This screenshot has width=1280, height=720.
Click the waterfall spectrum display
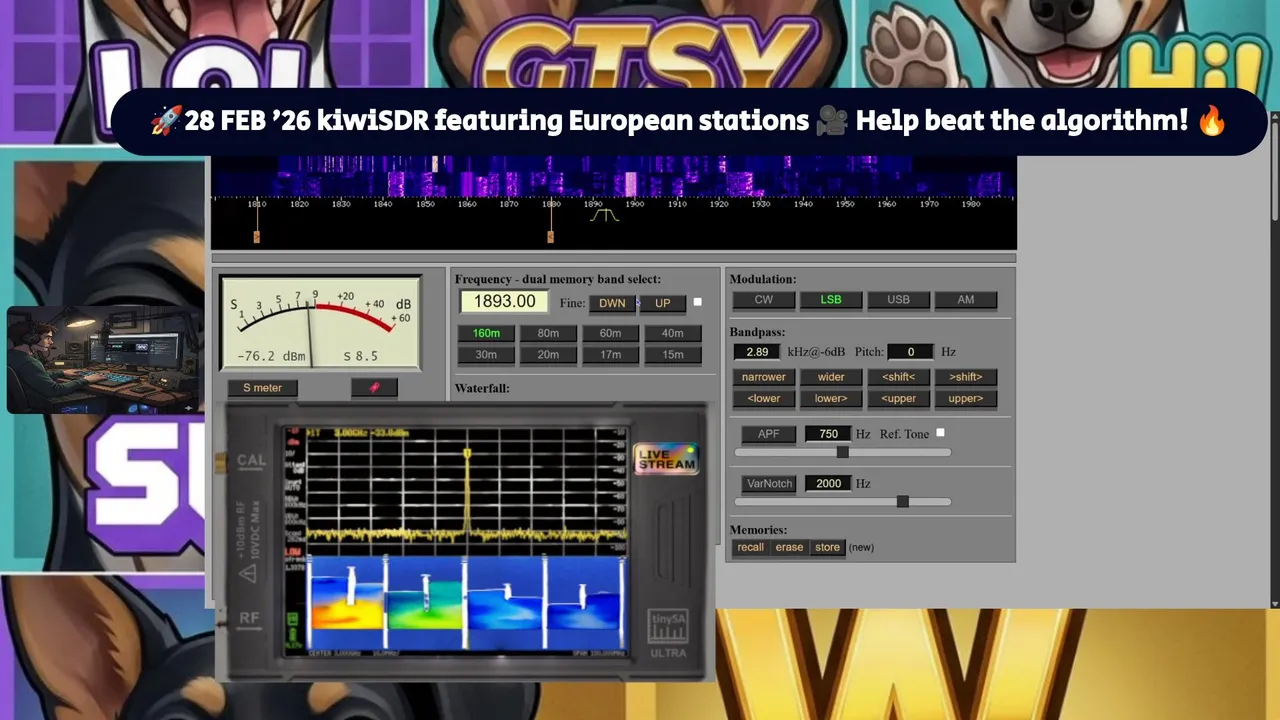click(613, 175)
